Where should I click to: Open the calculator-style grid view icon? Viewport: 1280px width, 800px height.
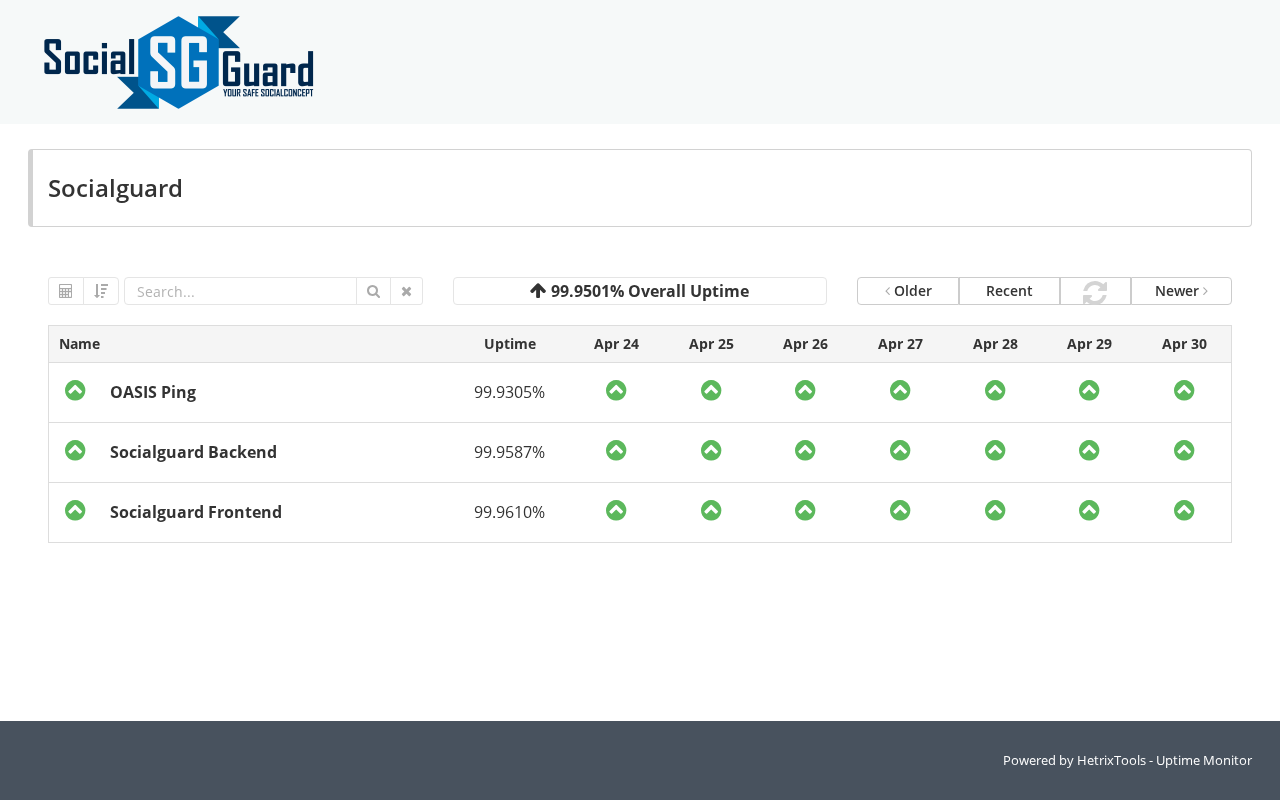(66, 291)
